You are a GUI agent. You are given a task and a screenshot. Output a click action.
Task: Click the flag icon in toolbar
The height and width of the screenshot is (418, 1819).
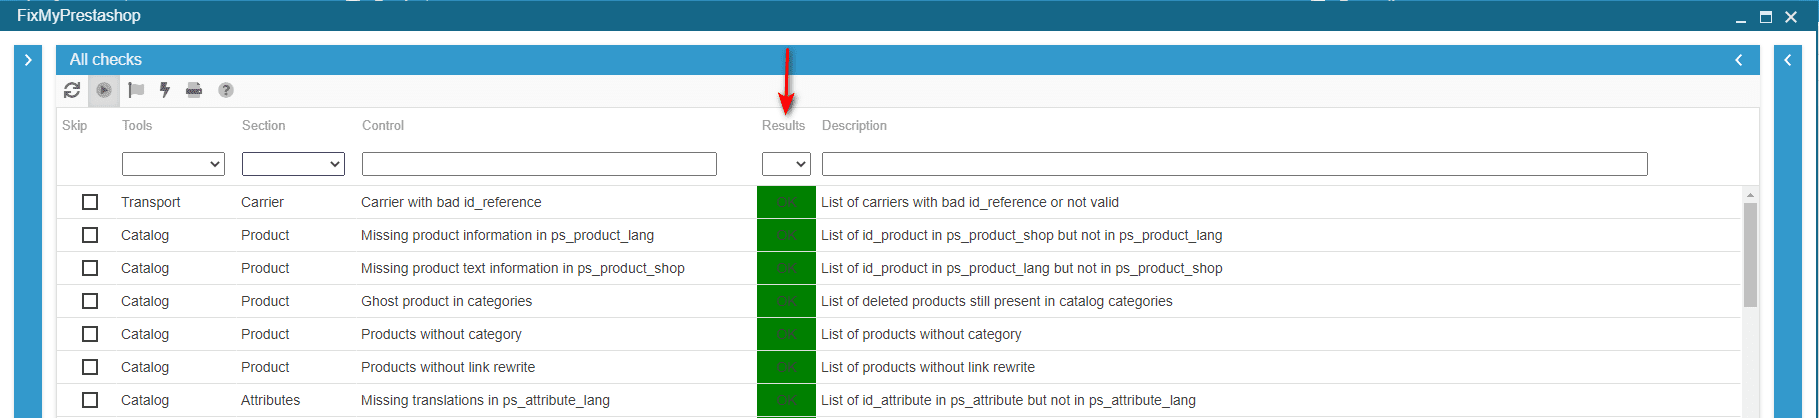tap(136, 90)
